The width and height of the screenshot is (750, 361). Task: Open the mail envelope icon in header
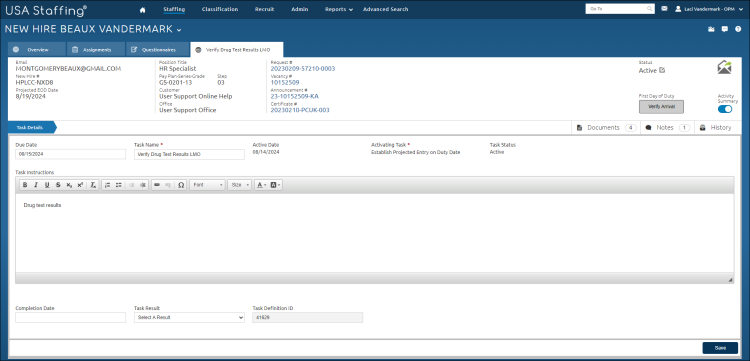664,9
